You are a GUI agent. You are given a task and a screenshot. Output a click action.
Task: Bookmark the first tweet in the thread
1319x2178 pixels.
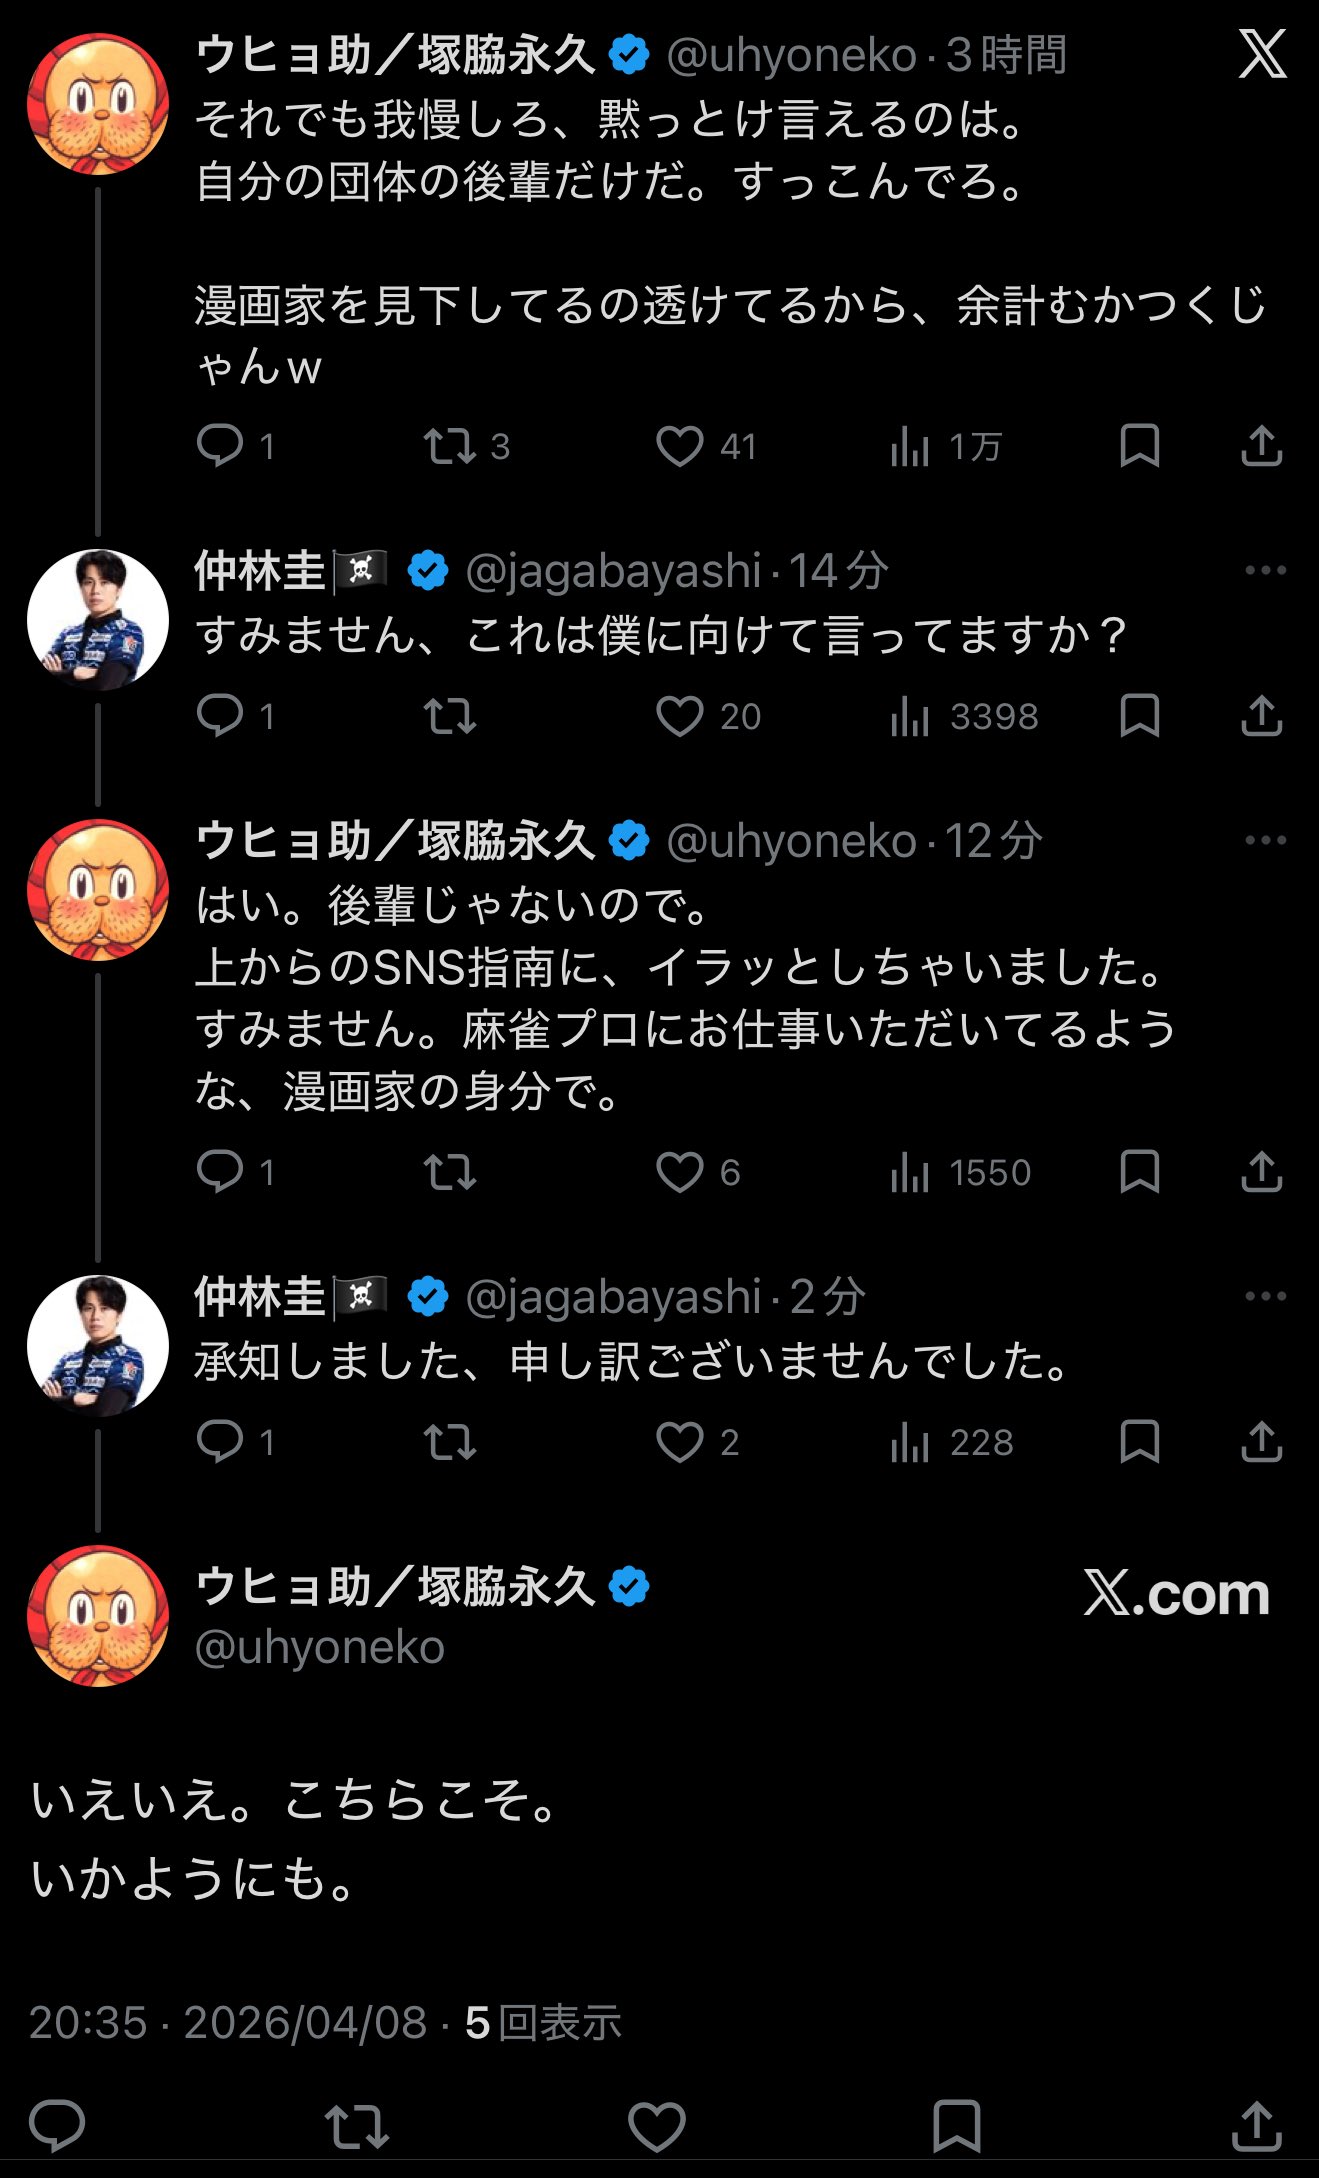click(1139, 446)
